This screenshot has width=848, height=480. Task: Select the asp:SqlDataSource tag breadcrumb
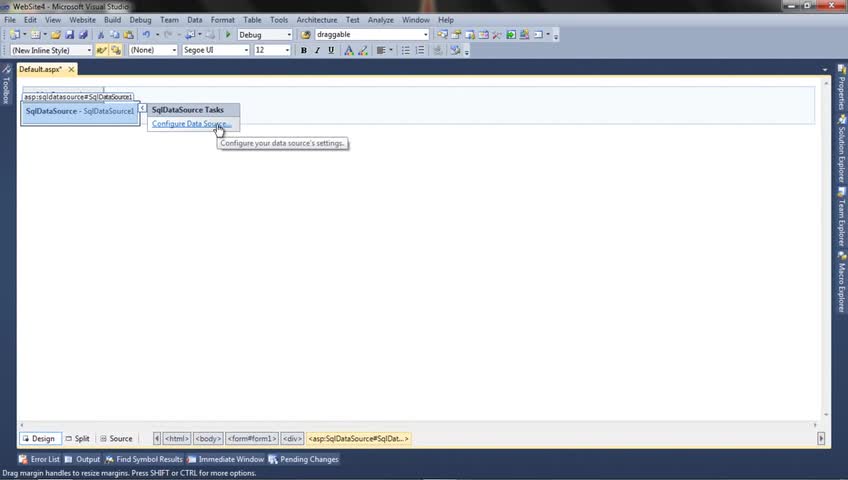click(358, 438)
